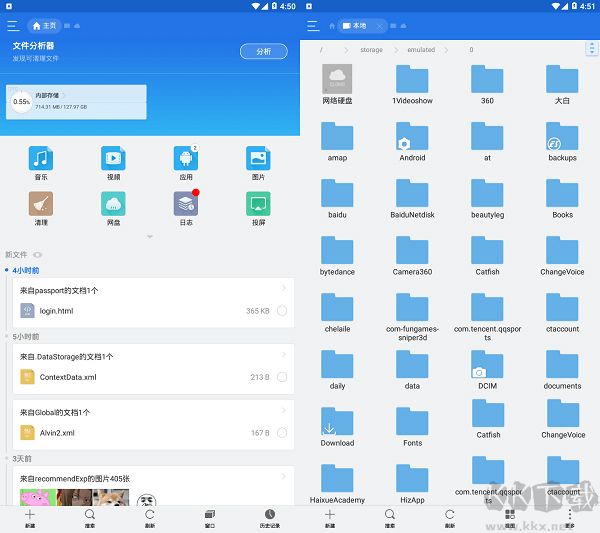Open the 内部存储 internal storage card

(x=76, y=102)
